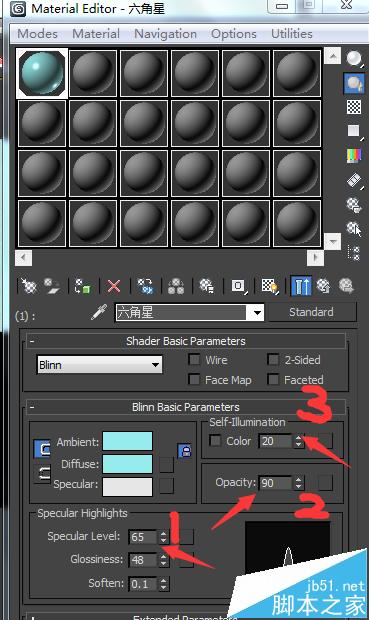Open the material name dropdown arrow
Image resolution: width=369 pixels, height=620 pixels.
click(x=257, y=313)
